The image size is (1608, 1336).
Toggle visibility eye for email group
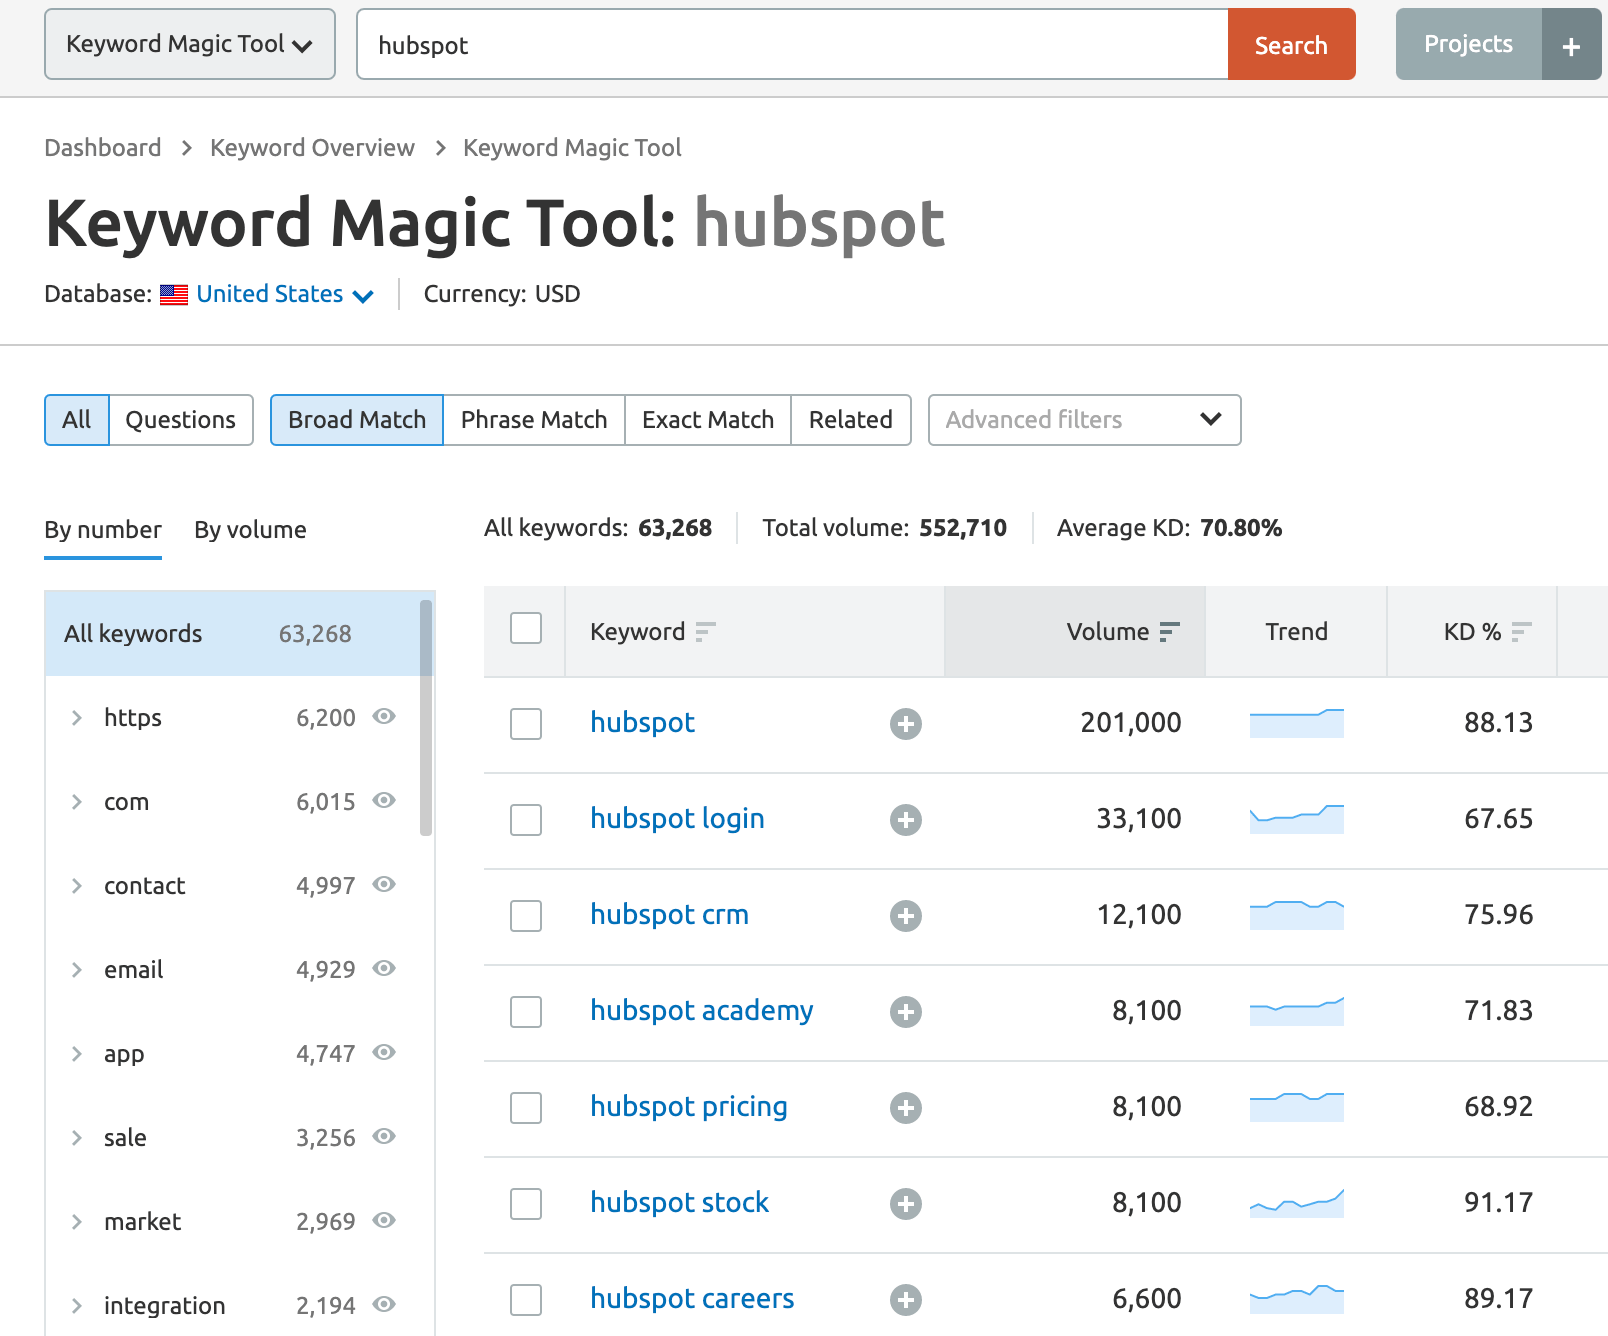(x=384, y=968)
